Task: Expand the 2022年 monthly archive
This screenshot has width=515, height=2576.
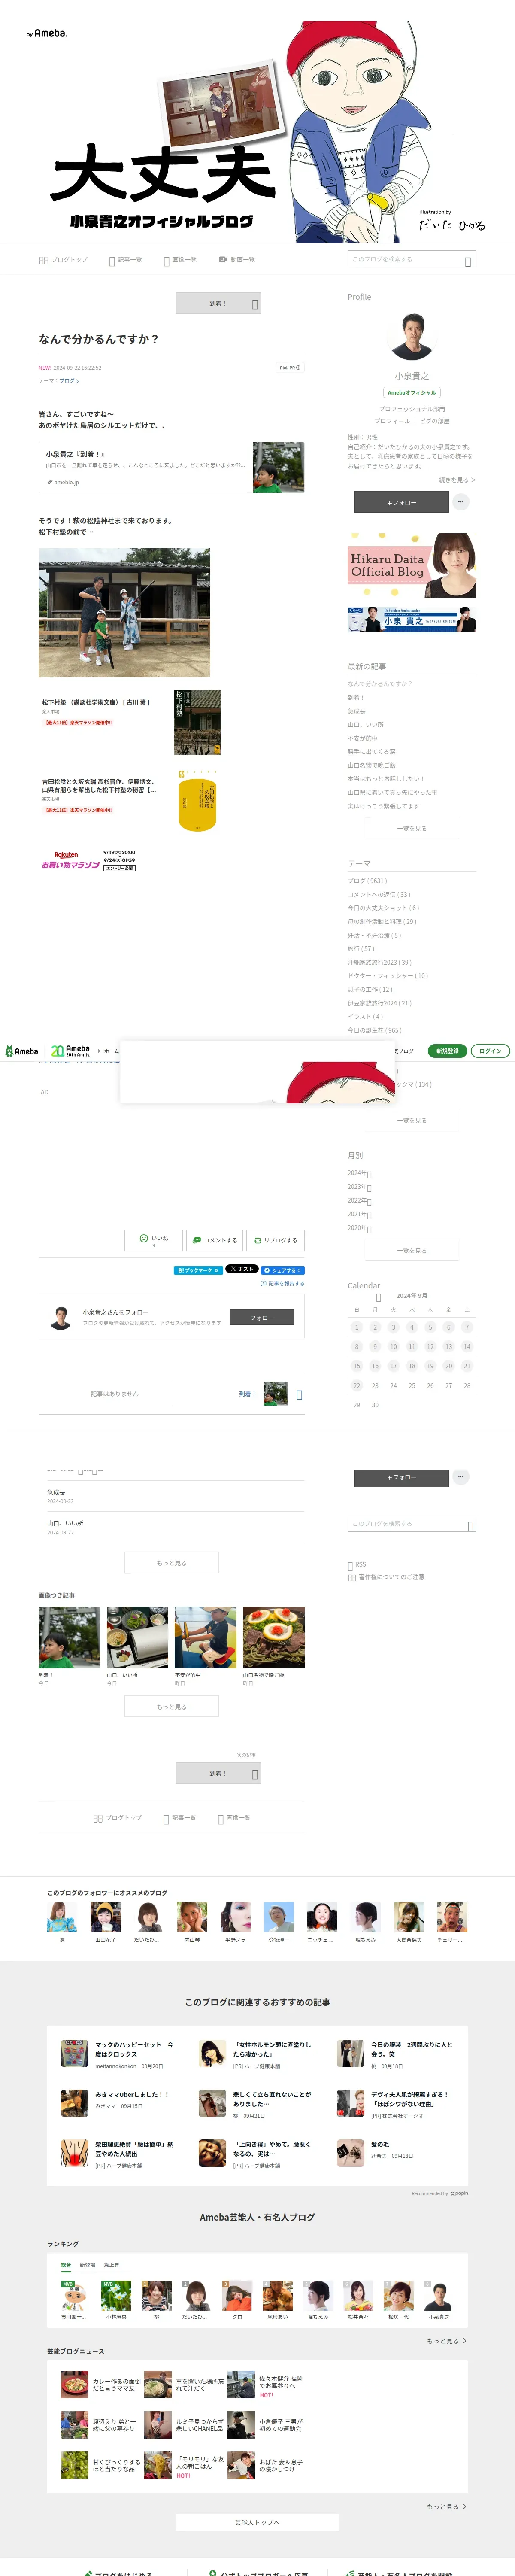Action: 359,1200
